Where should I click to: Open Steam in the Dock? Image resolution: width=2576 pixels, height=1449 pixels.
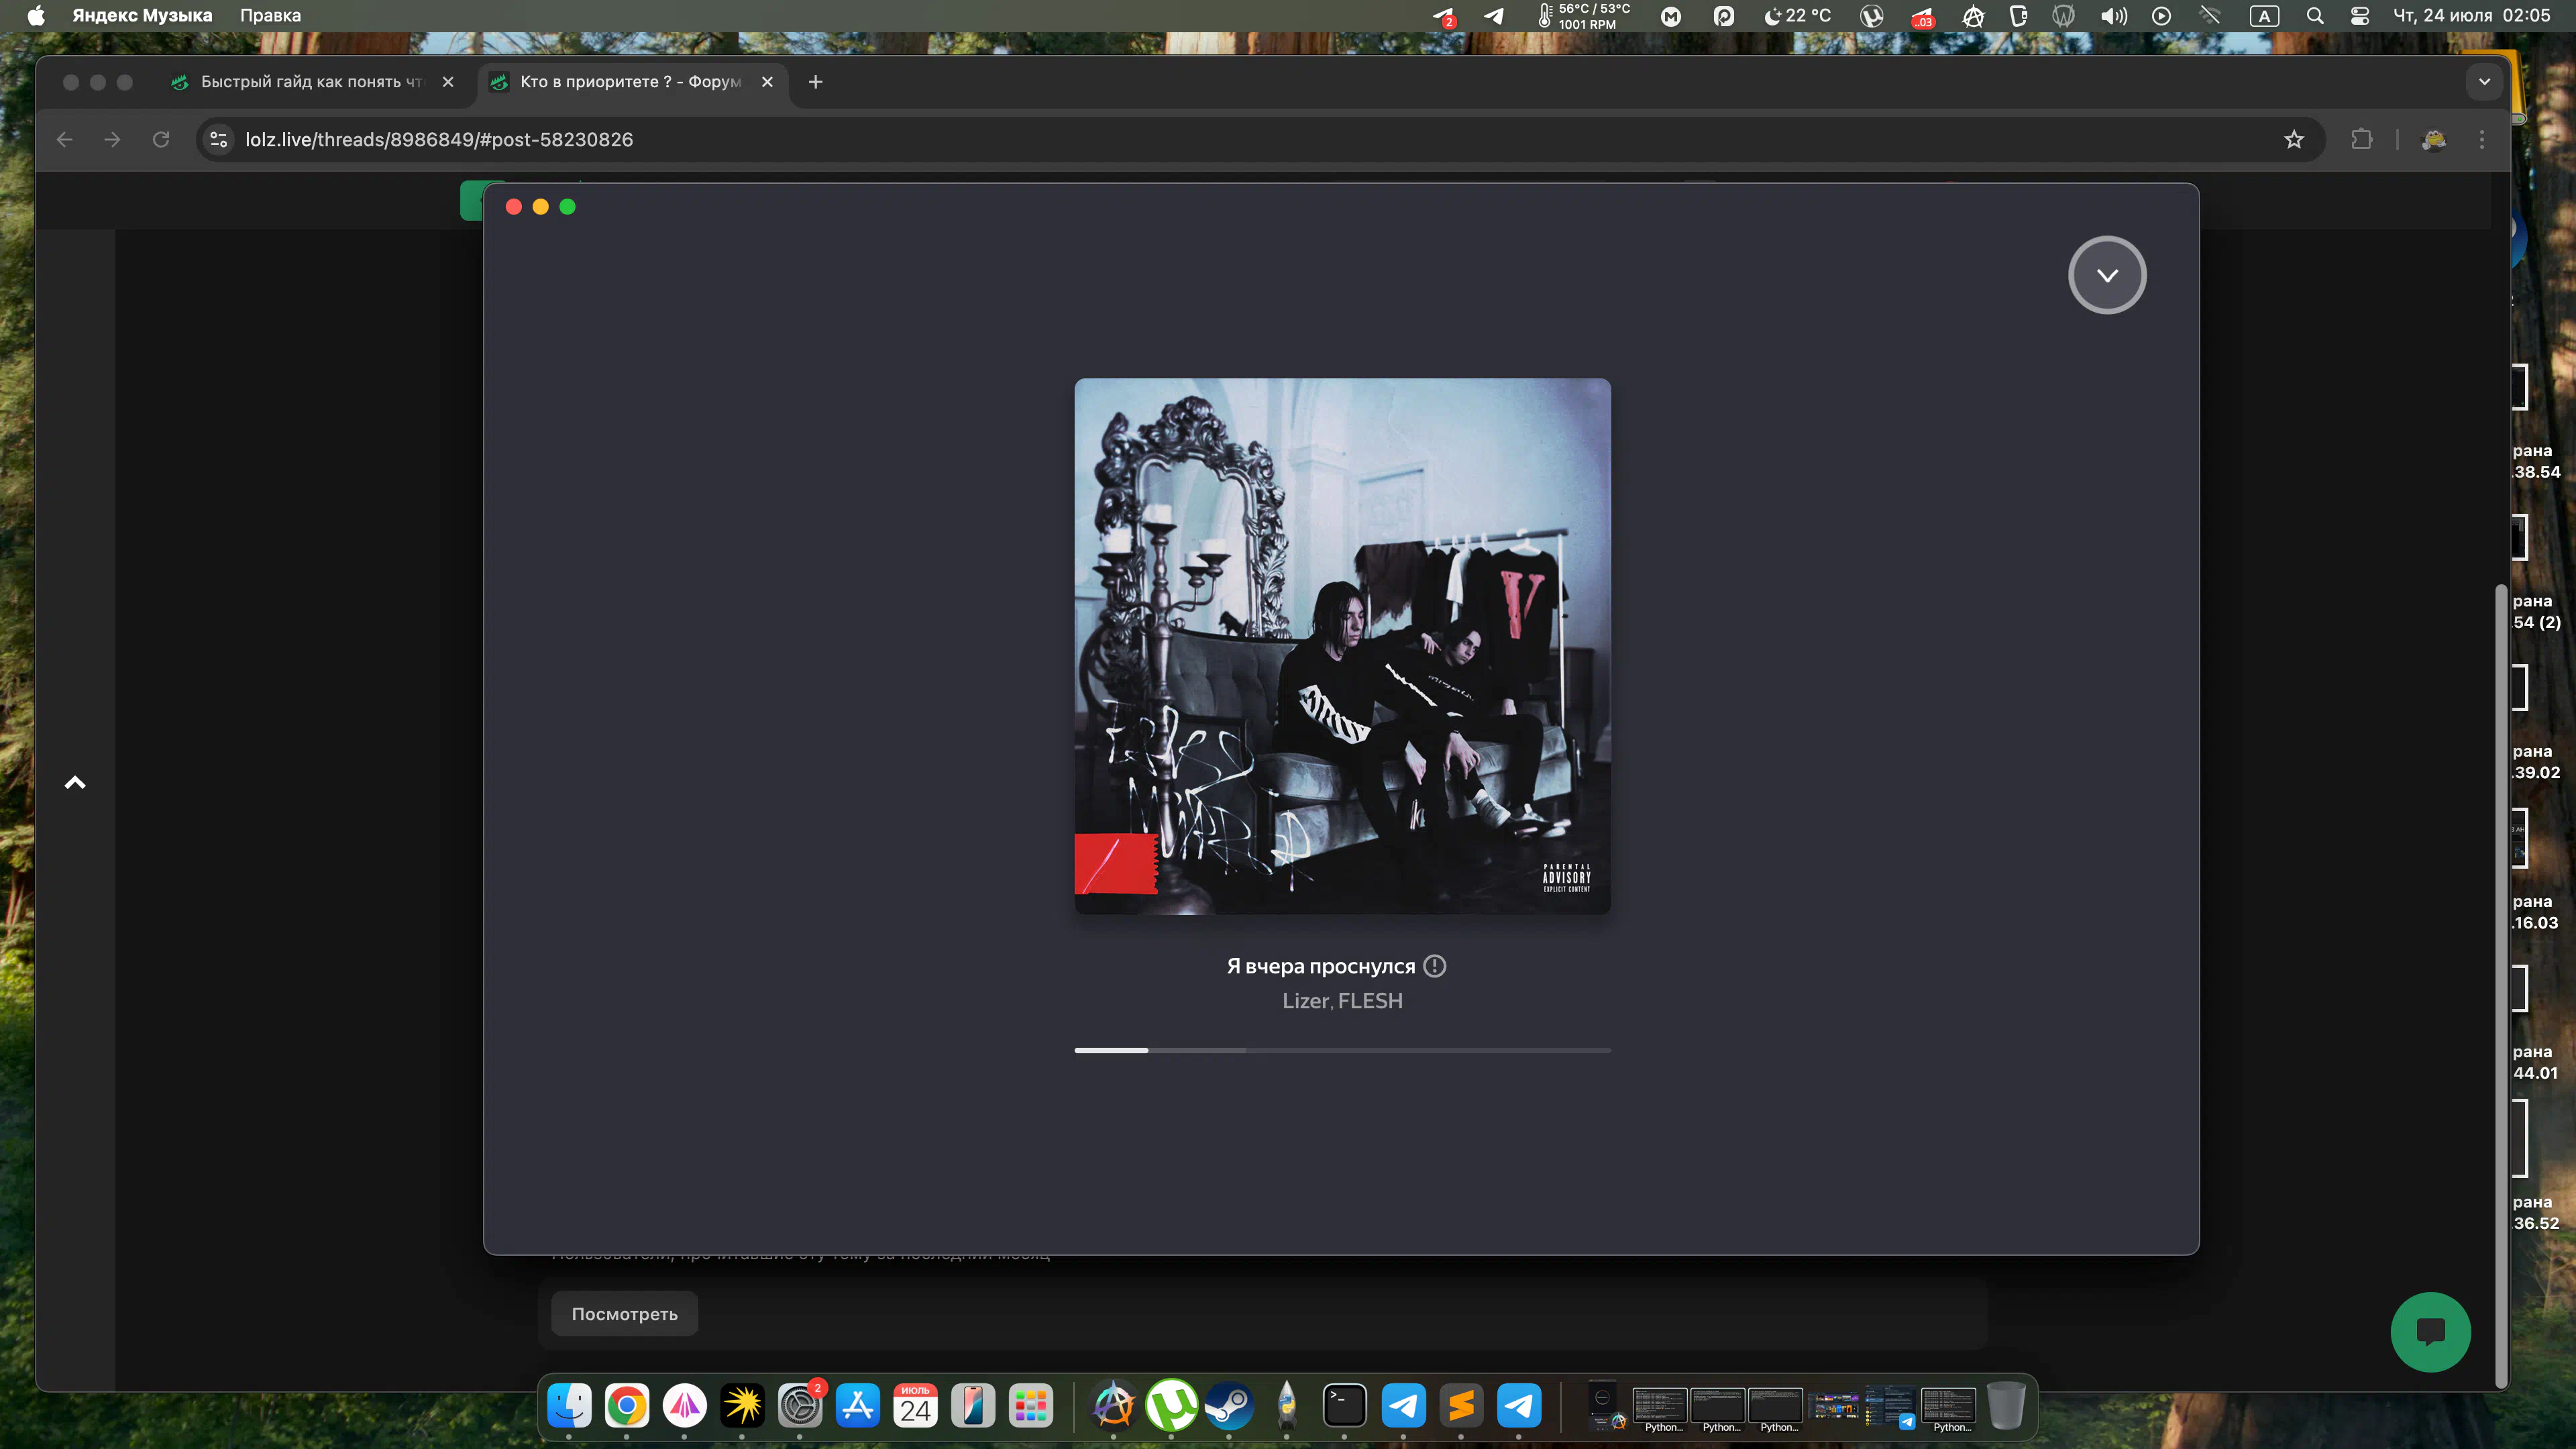tap(1229, 1406)
